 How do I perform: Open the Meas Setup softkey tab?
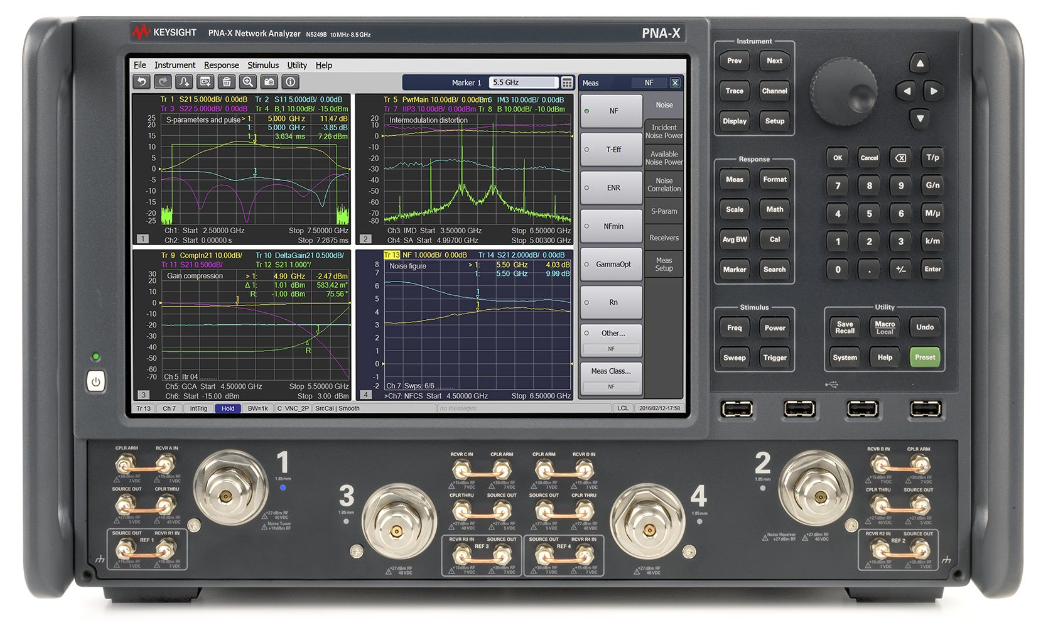664,264
